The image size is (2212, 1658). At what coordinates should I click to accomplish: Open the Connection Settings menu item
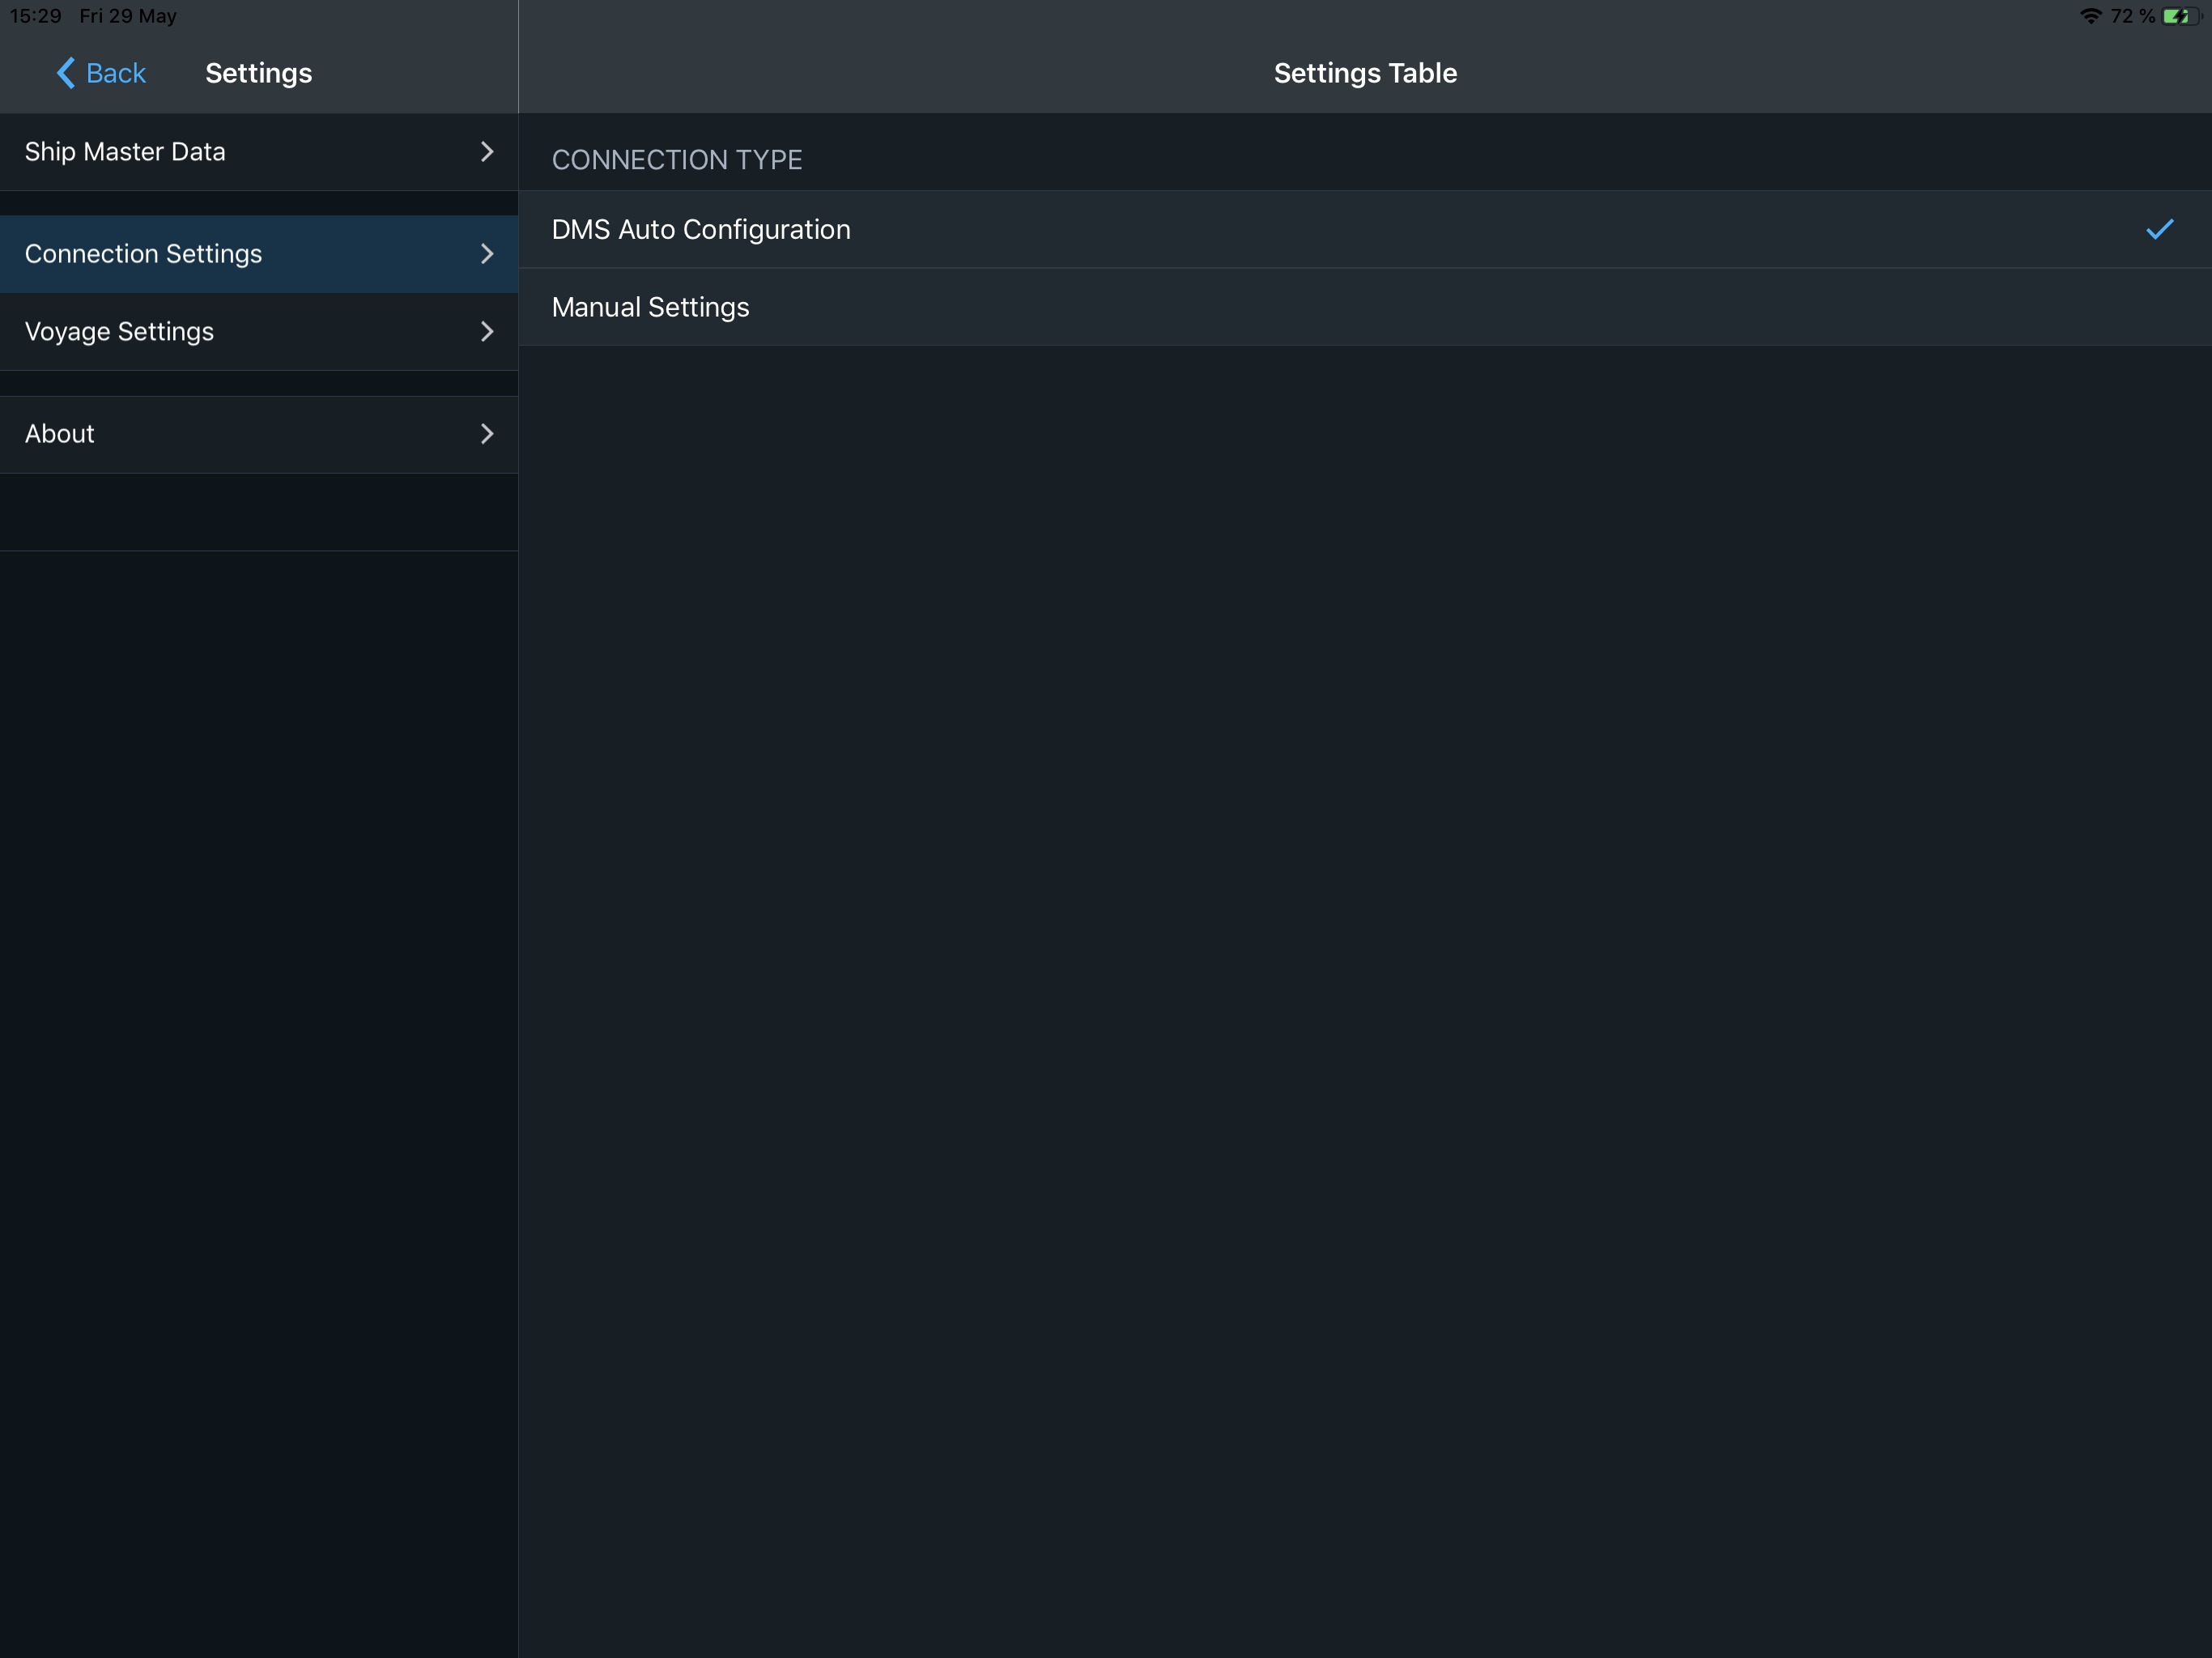(143, 254)
